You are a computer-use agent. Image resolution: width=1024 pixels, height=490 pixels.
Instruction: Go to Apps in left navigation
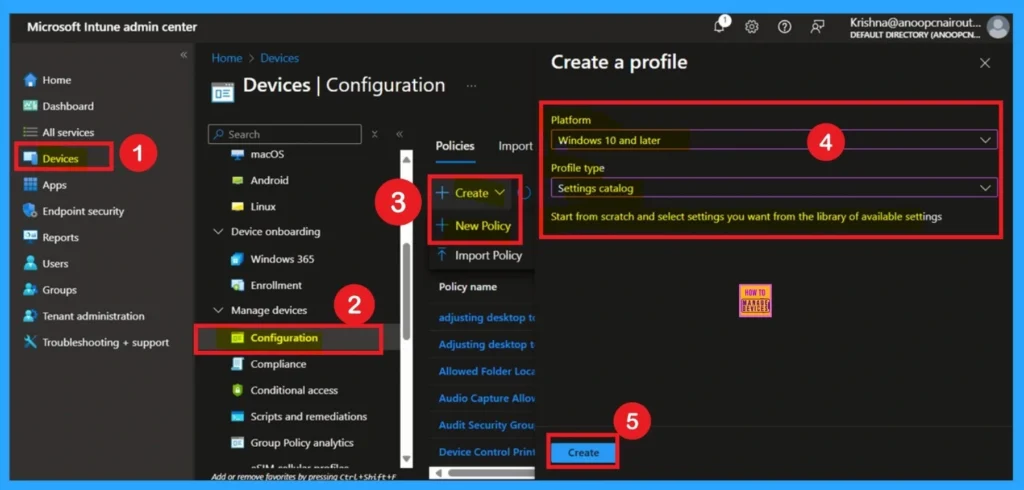54,185
